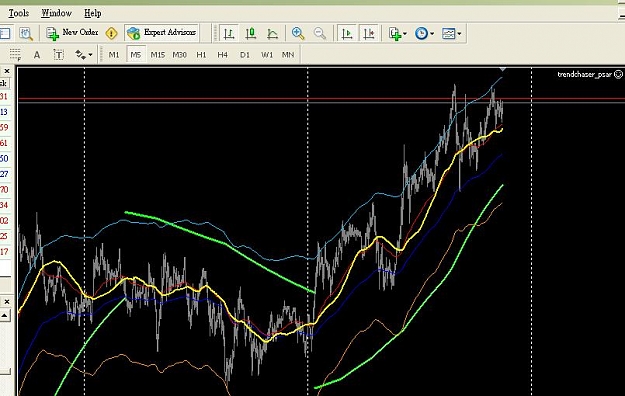Close the lower left side panel
The height and width of the screenshot is (396, 625).
(7, 302)
